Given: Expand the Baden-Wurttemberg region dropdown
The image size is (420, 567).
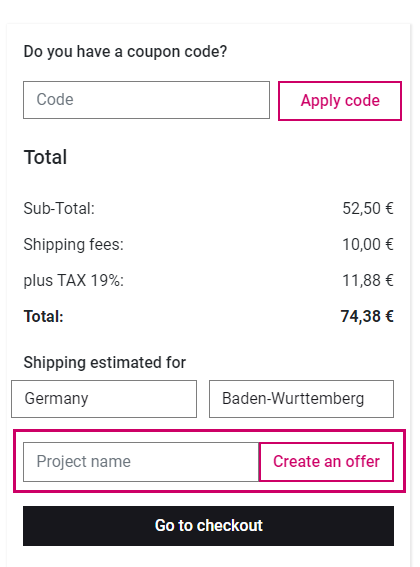Looking at the screenshot, I should 301,399.
